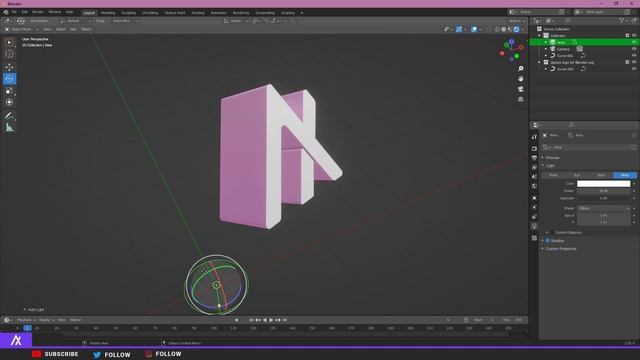
Task: Click the navigation gizmo Z axis
Action: point(511,42)
